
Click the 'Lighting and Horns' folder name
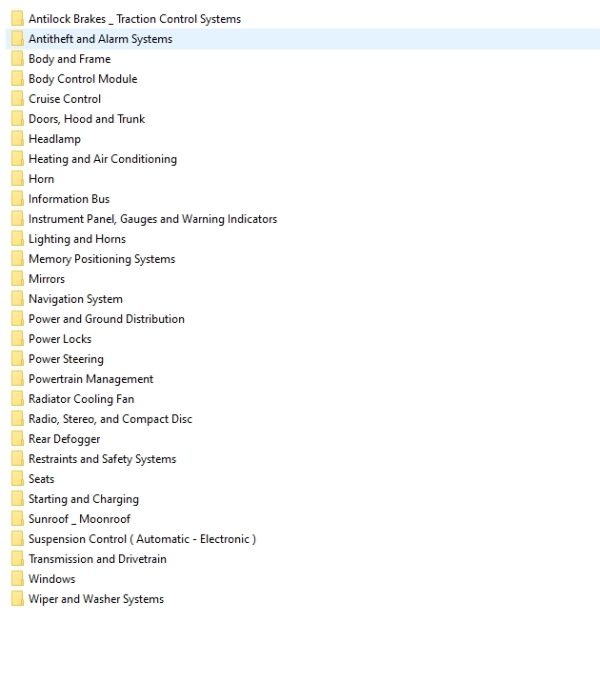tap(77, 239)
